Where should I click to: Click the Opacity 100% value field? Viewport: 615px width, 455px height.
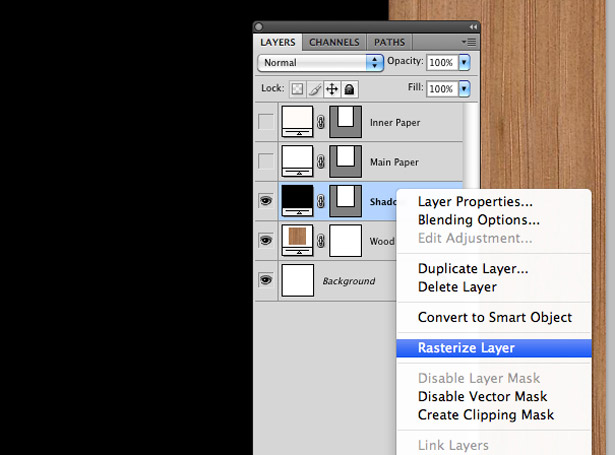tap(442, 62)
